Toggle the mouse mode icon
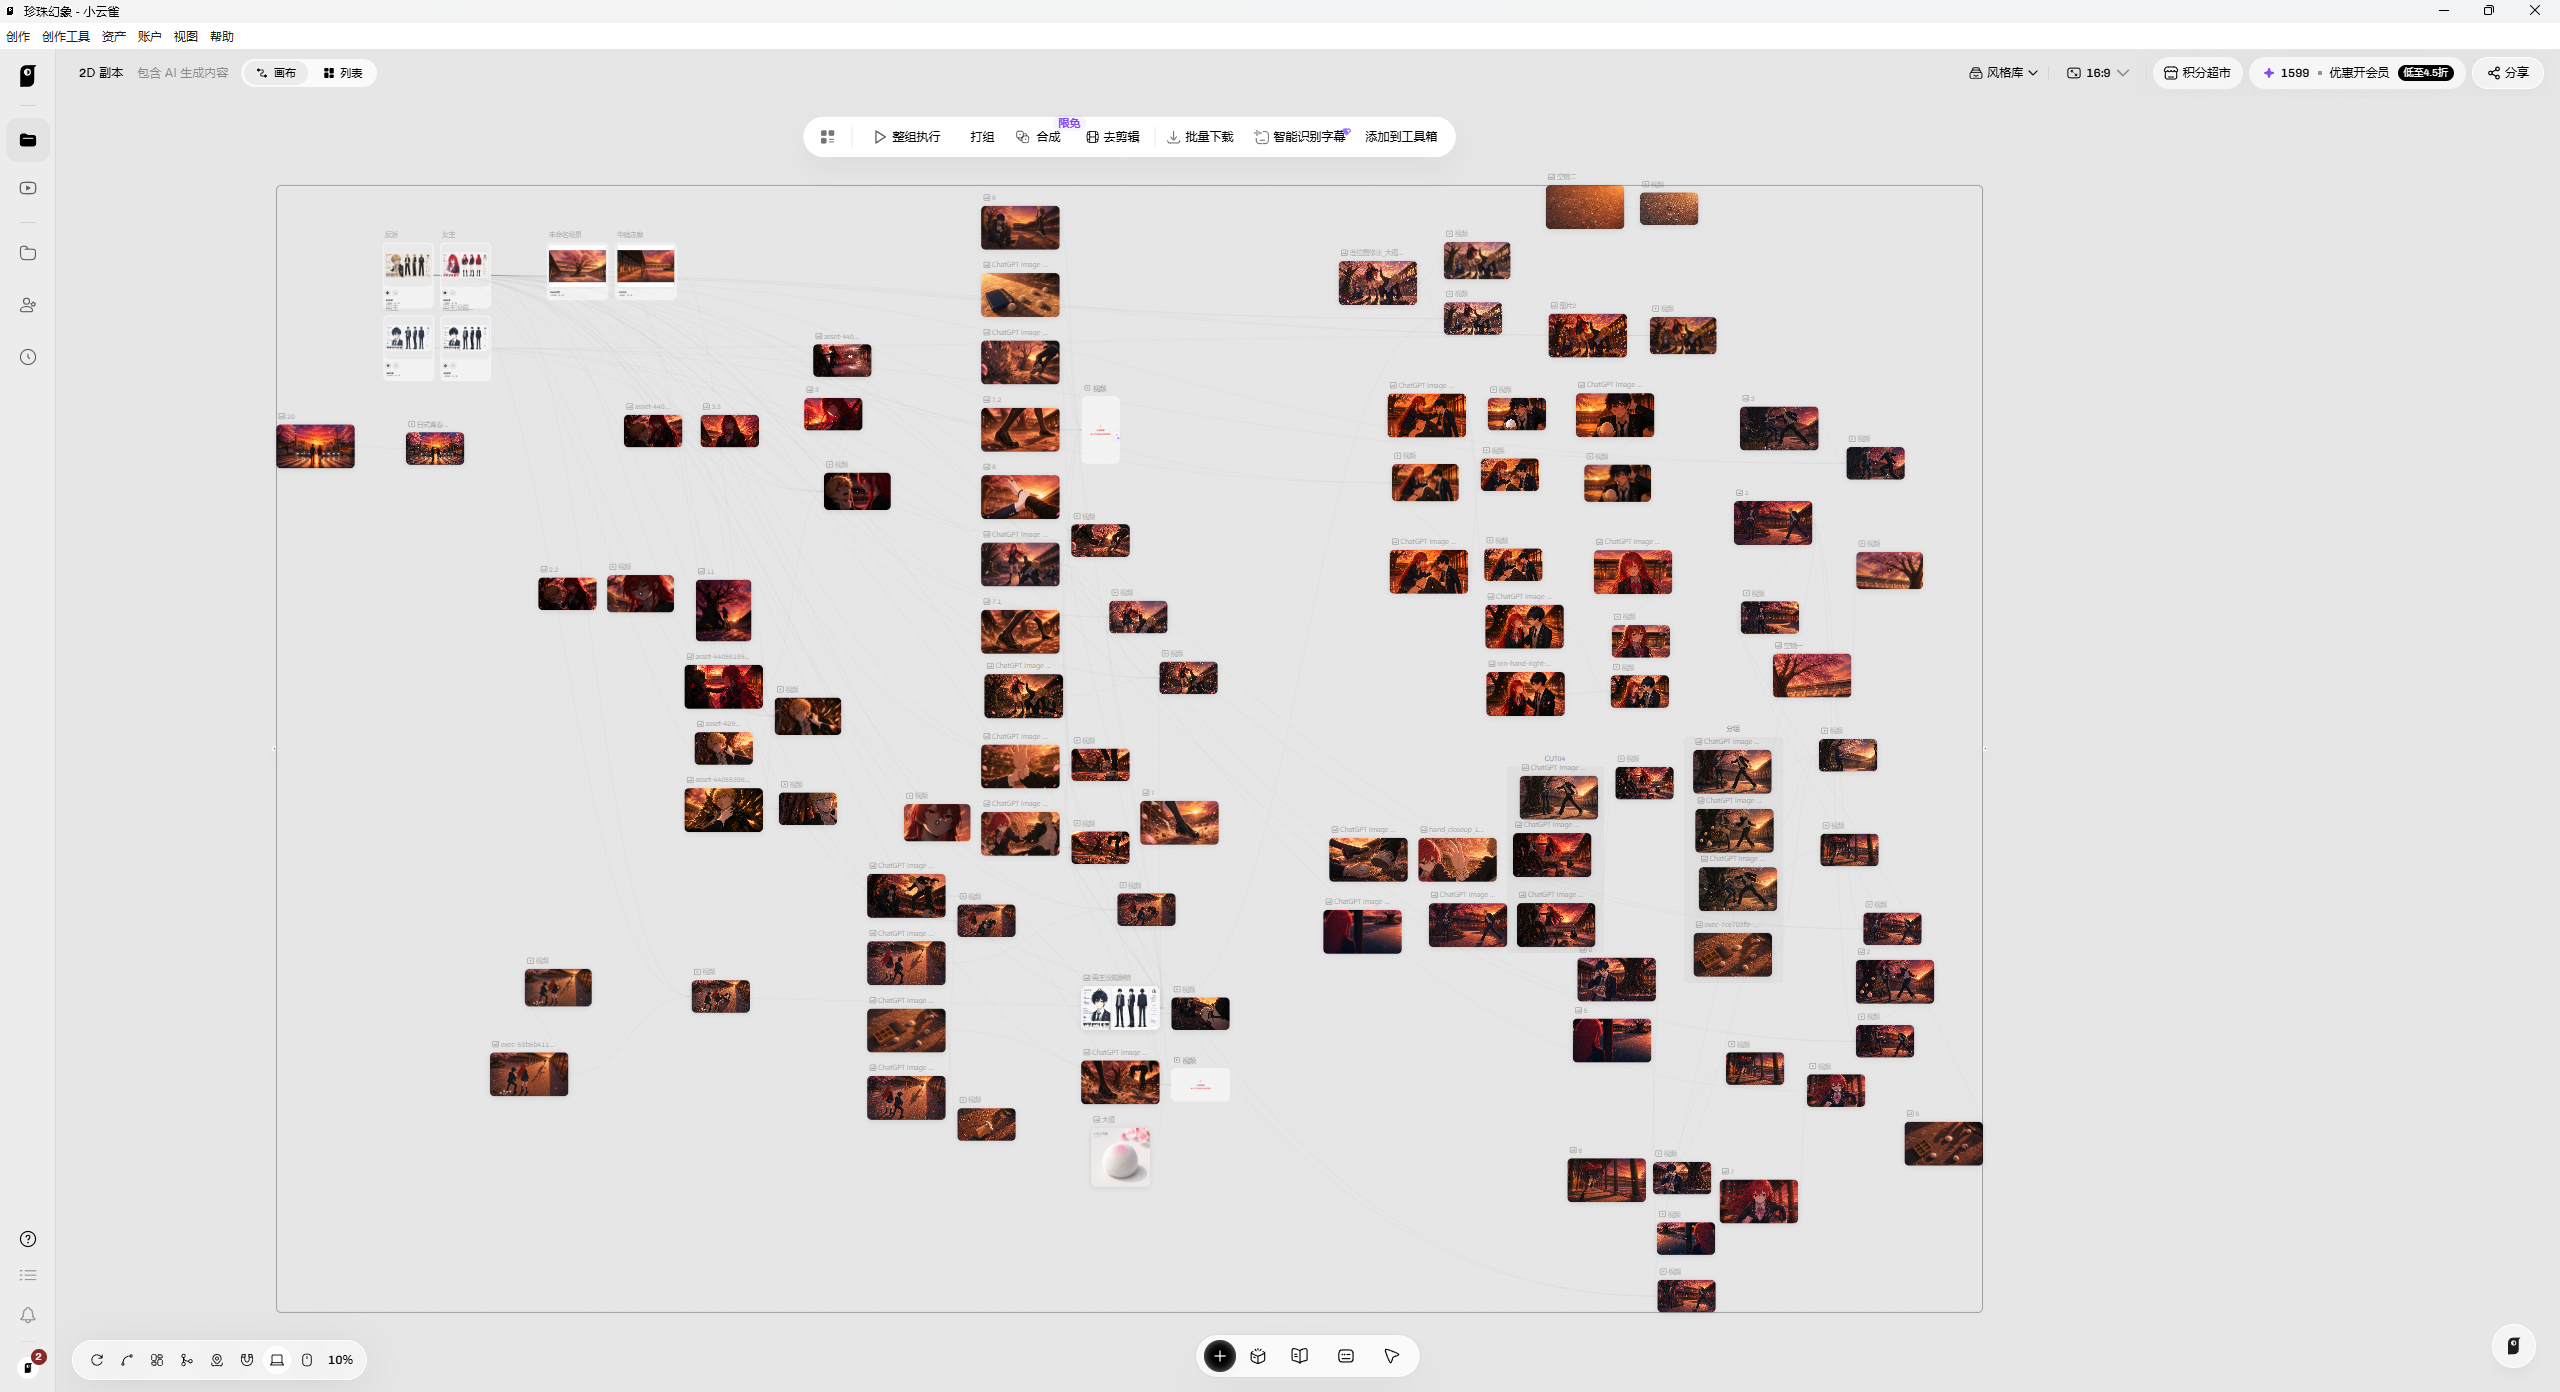This screenshot has width=2560, height=1392. (307, 1360)
